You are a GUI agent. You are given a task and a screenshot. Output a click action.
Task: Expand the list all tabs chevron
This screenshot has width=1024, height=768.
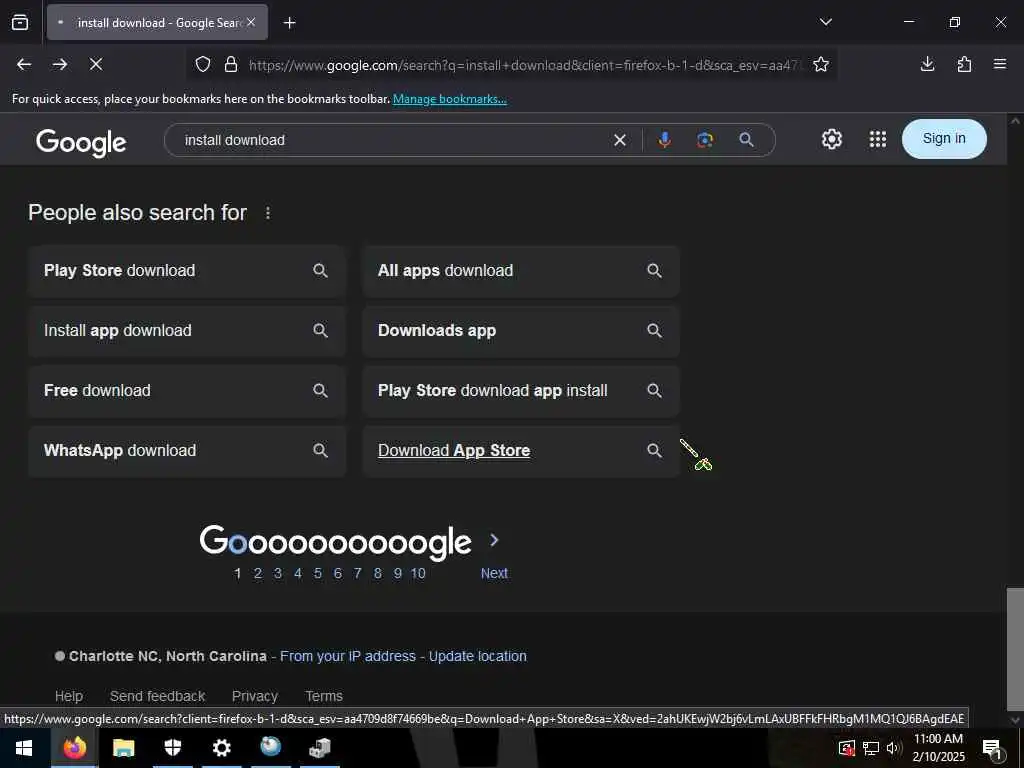pyautogui.click(x=825, y=22)
